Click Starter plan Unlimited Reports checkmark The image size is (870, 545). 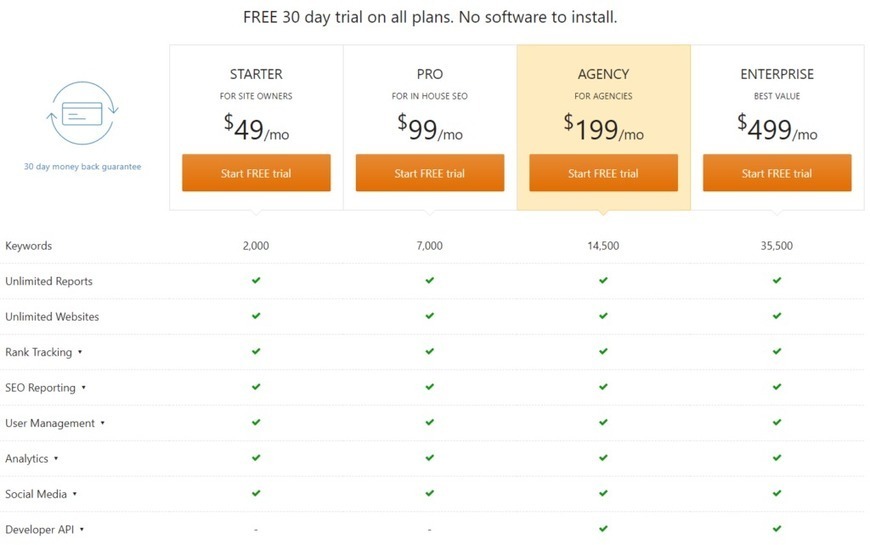(256, 280)
